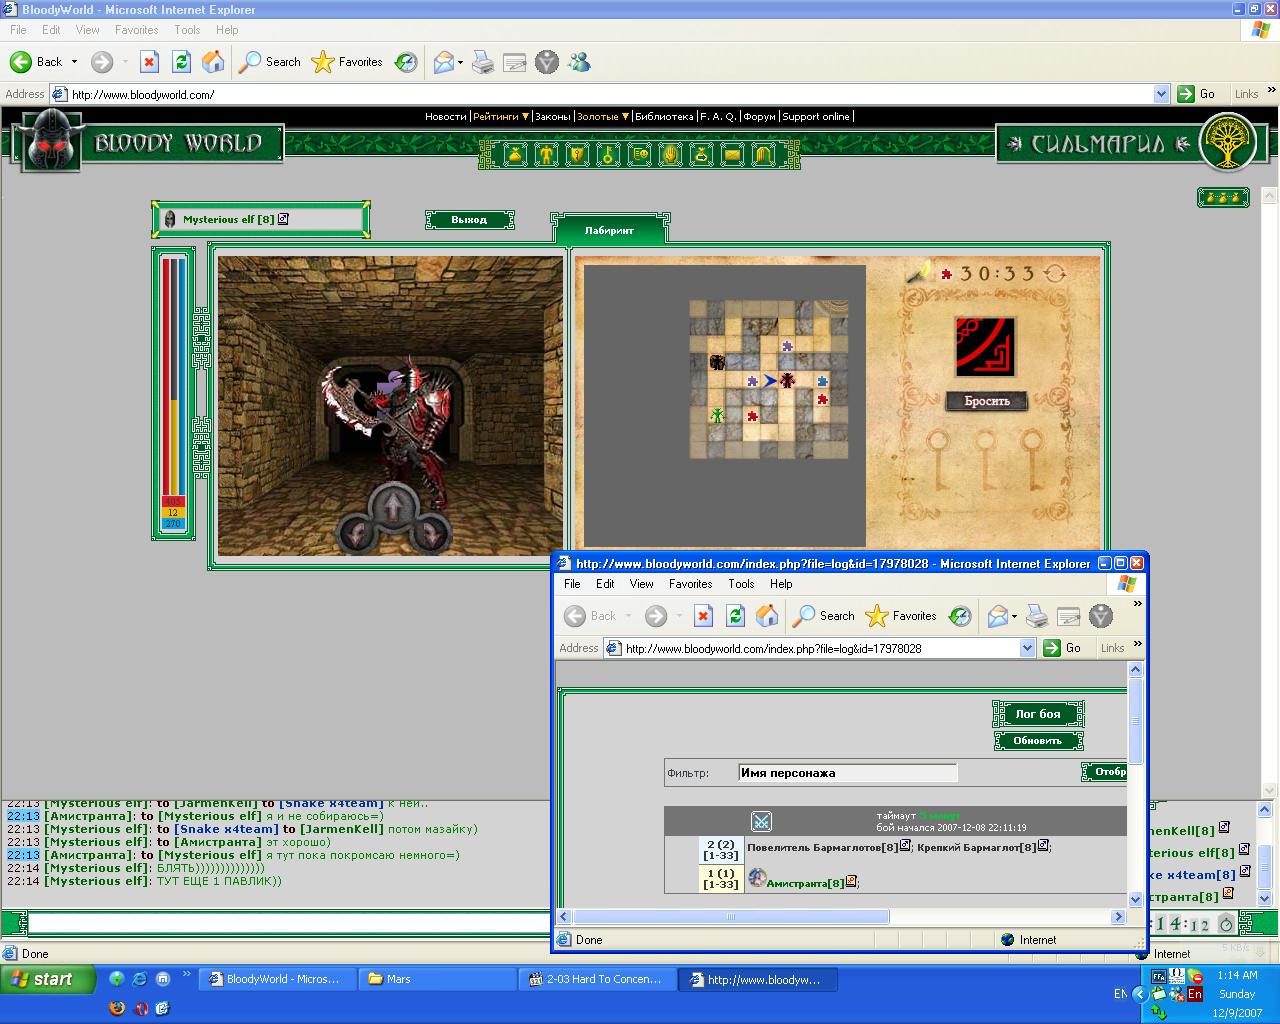Click the Print icon in main IE toolbar

(x=483, y=62)
